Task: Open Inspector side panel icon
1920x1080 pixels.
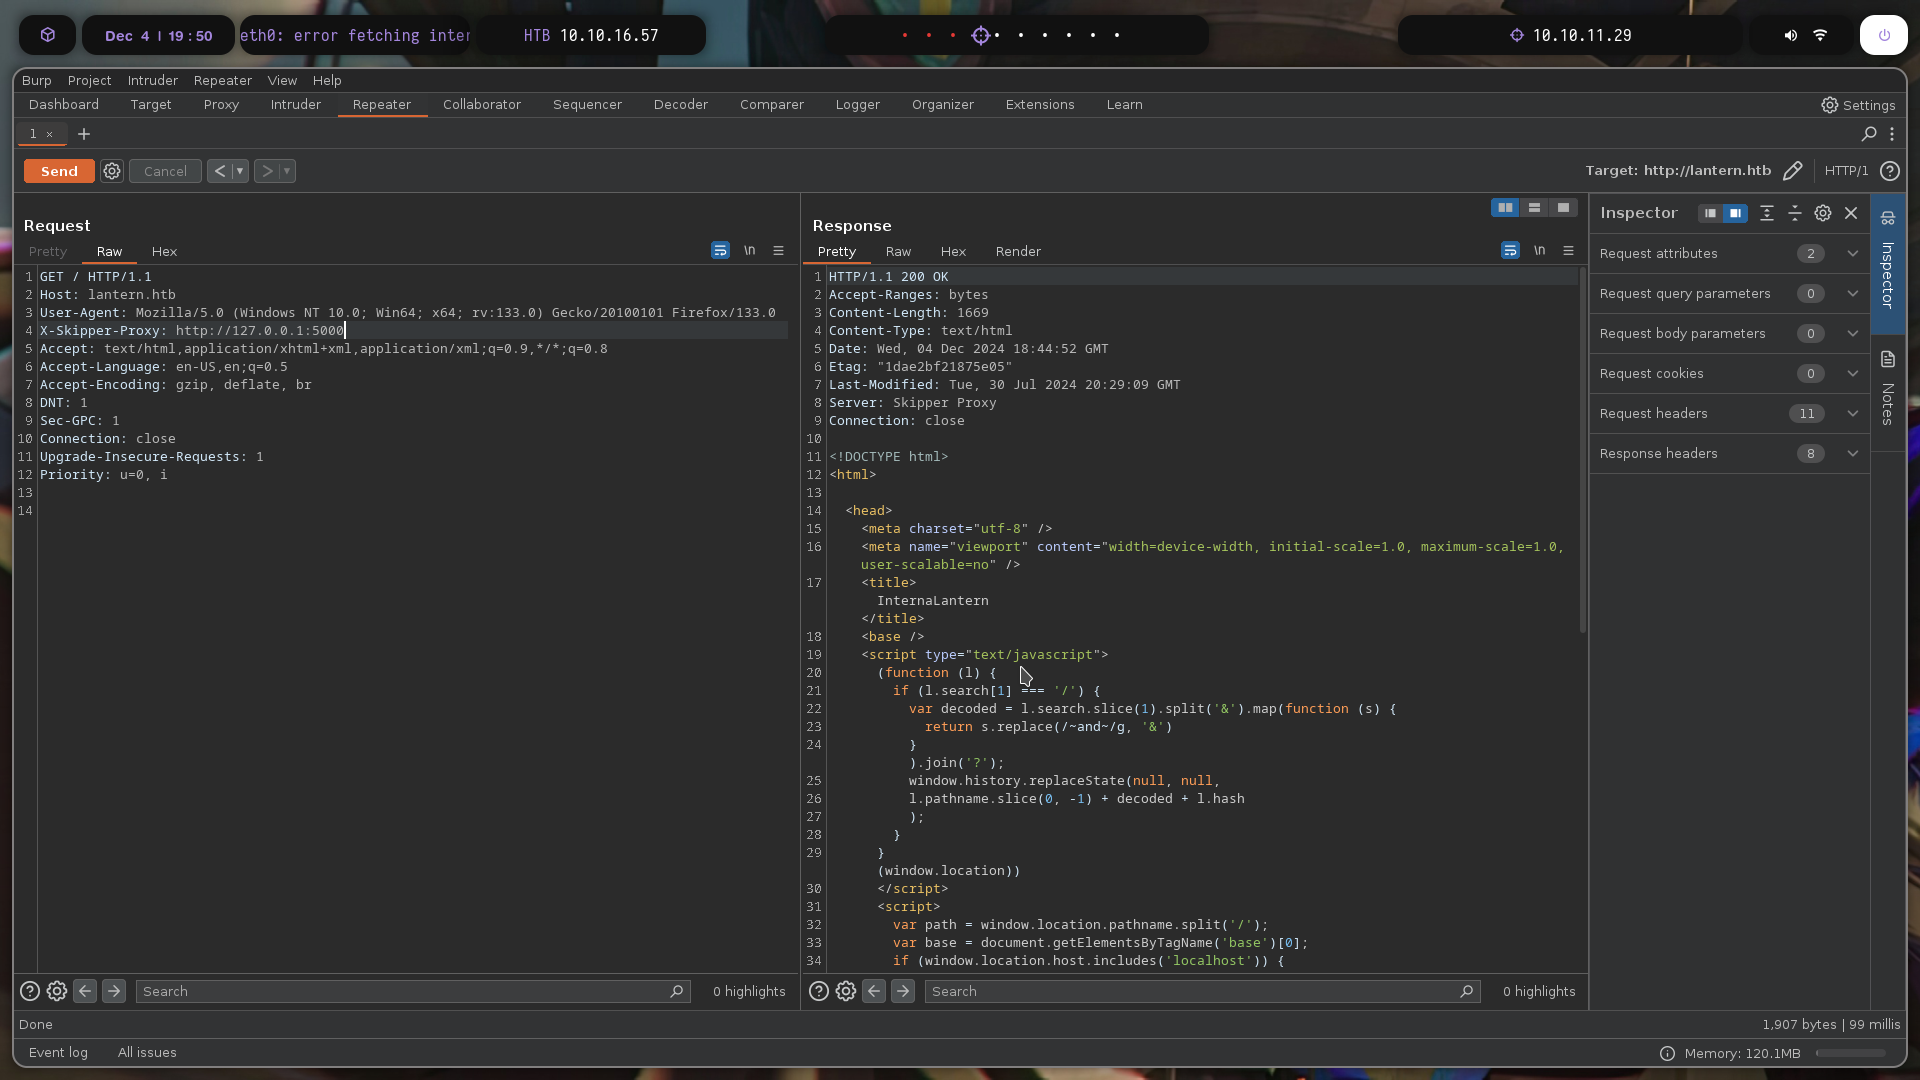Action: pos(1888,263)
